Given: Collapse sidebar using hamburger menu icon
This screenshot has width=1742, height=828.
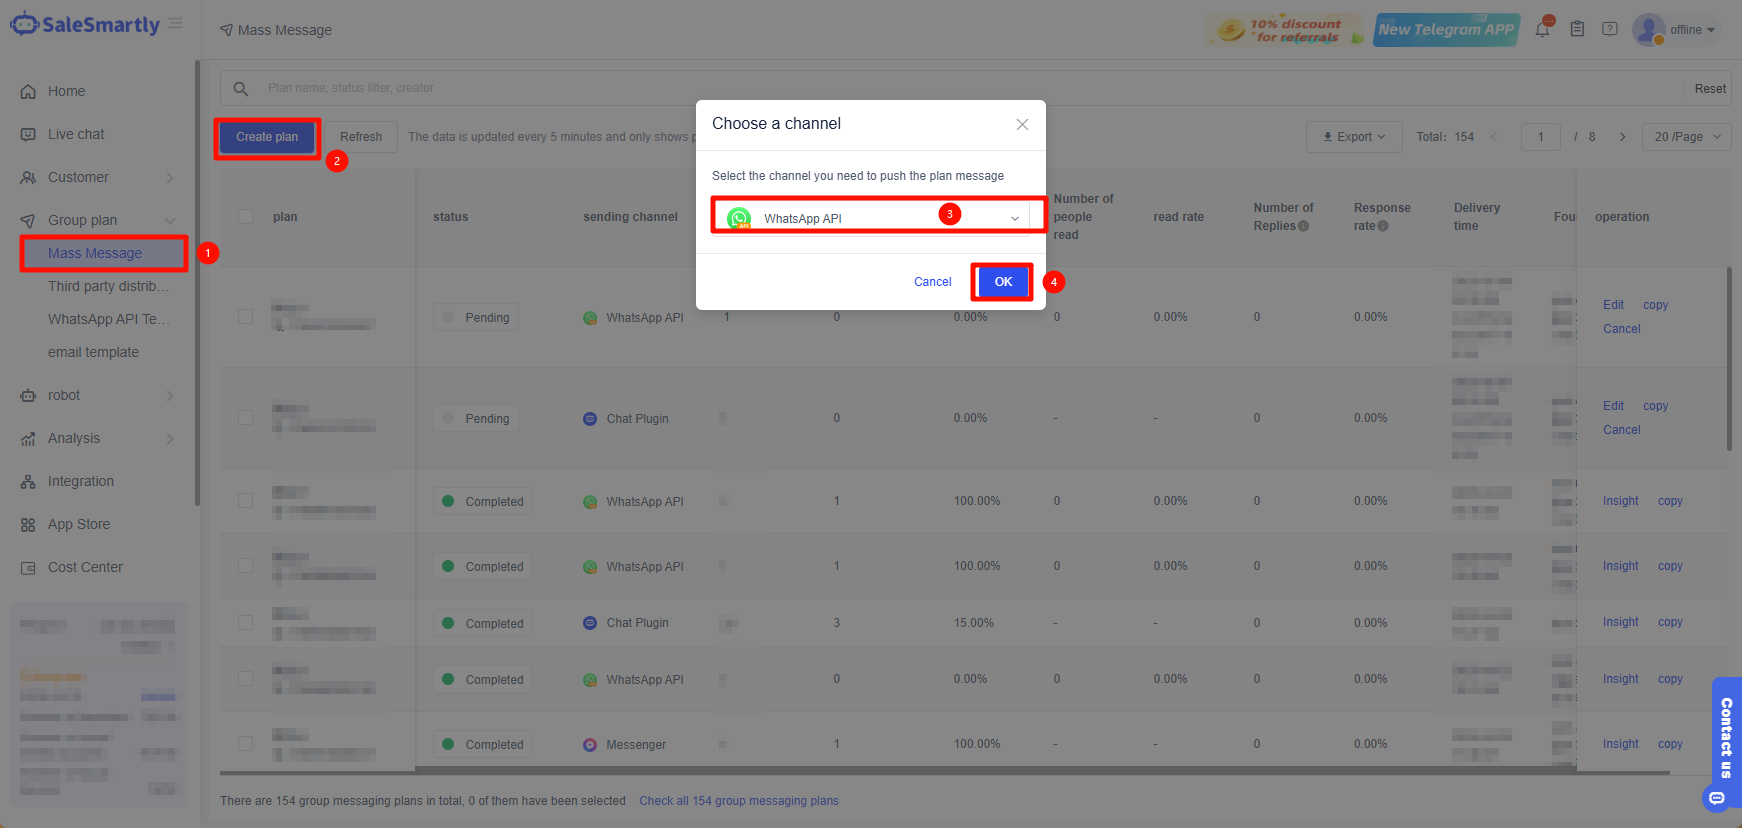Looking at the screenshot, I should (175, 24).
